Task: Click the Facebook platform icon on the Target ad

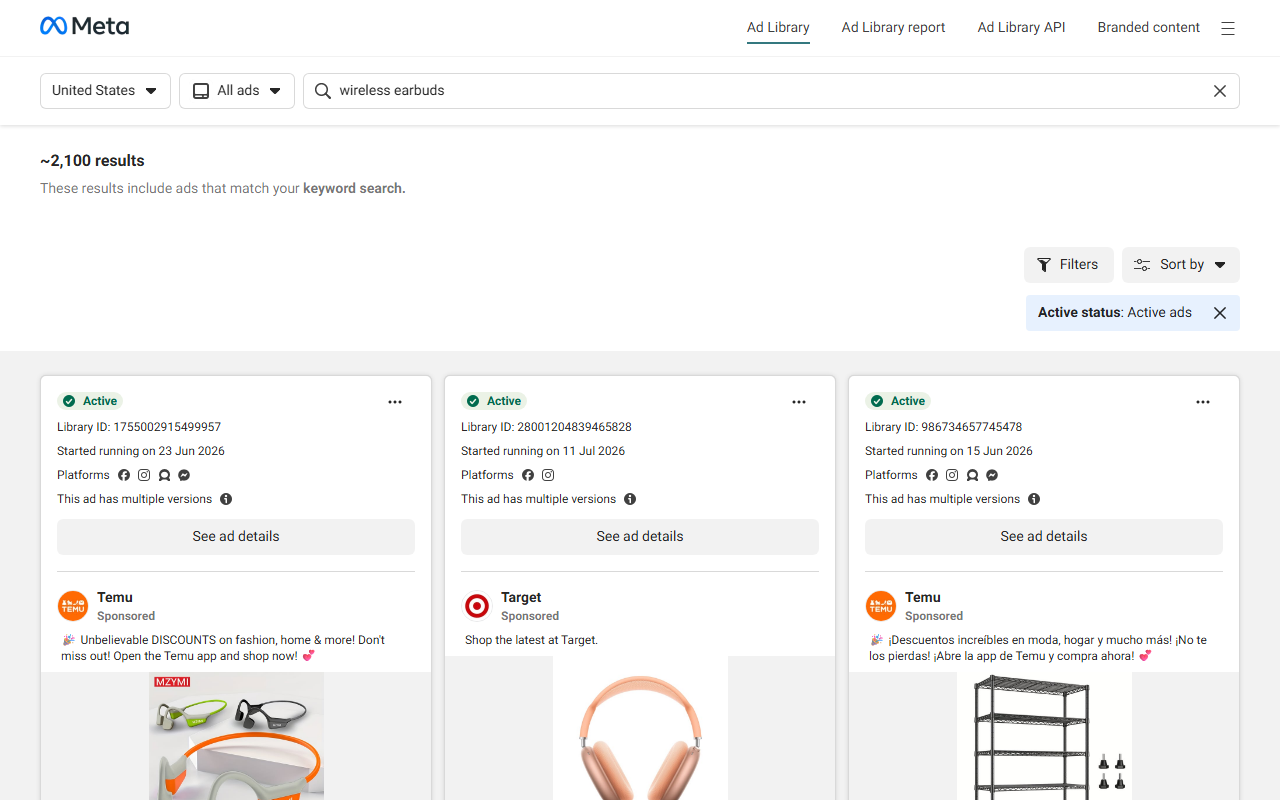Action: click(x=528, y=475)
